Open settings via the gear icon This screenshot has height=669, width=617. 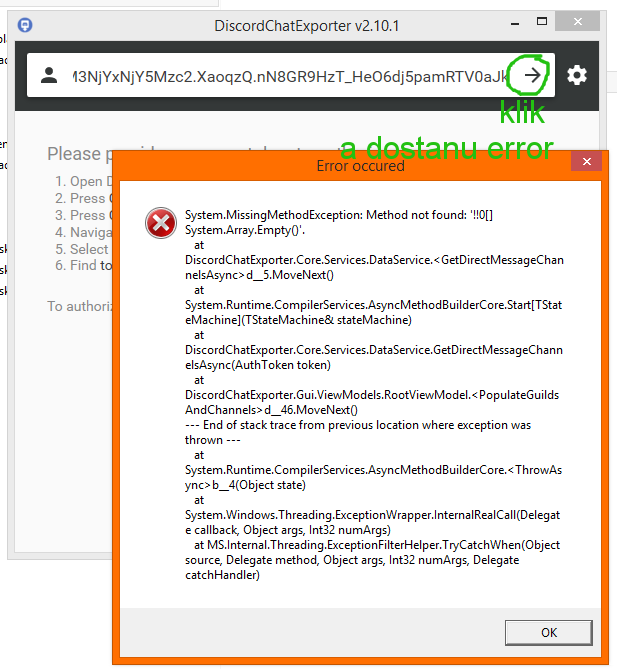tap(576, 76)
